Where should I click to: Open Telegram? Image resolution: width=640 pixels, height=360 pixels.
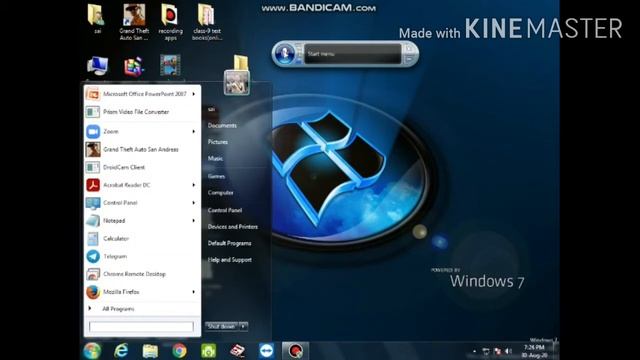pos(142,256)
